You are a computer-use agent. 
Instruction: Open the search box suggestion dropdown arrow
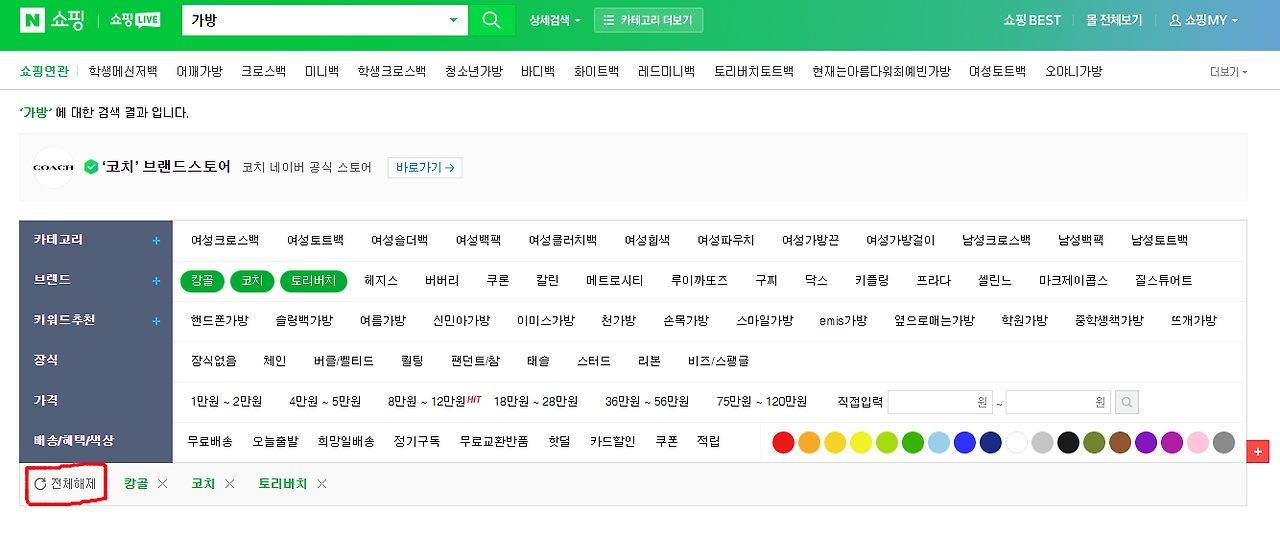pyautogui.click(x=453, y=20)
